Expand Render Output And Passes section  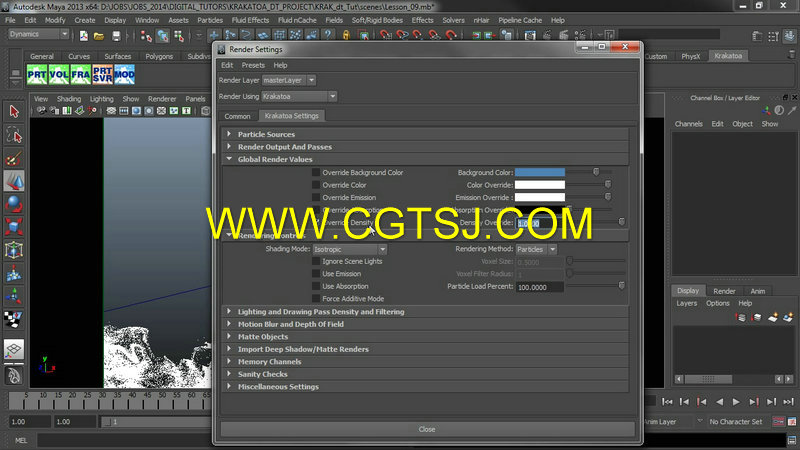coord(229,146)
